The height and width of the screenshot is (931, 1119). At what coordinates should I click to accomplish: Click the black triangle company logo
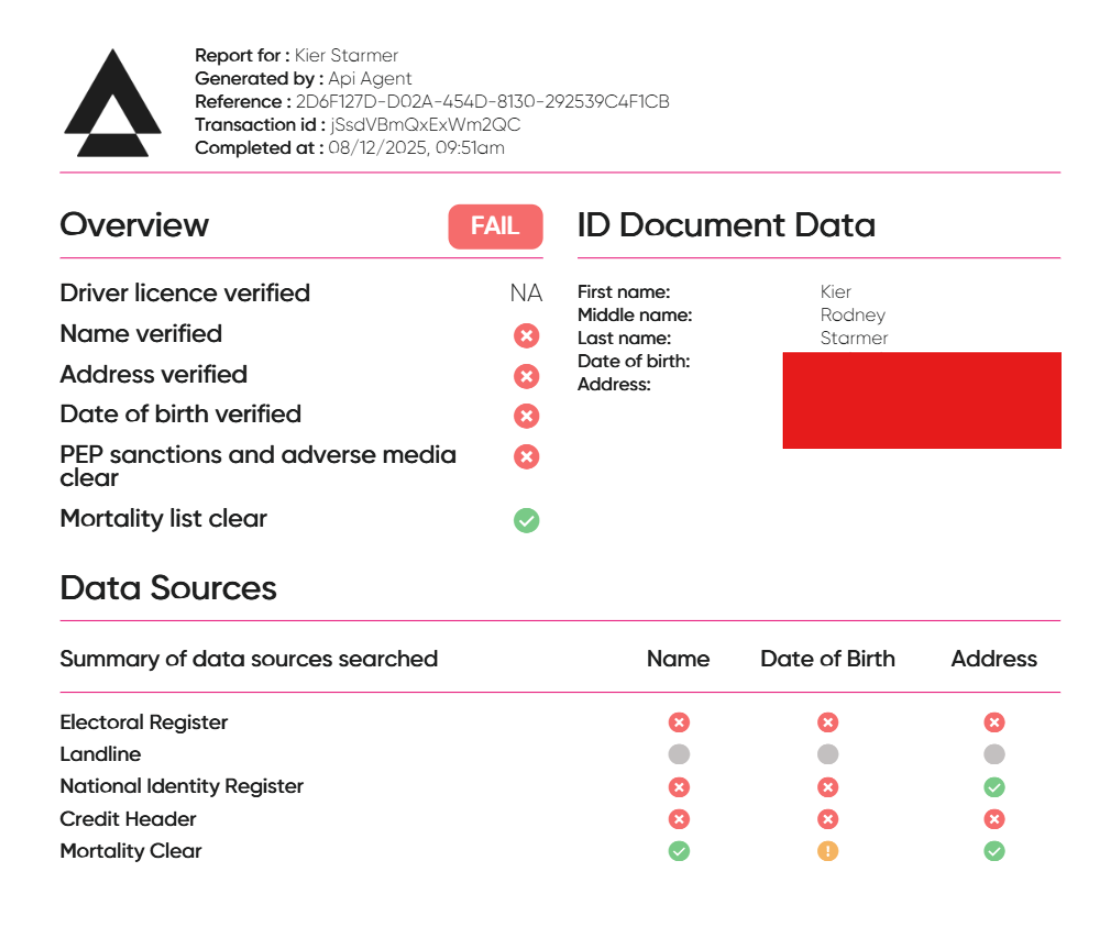click(113, 103)
